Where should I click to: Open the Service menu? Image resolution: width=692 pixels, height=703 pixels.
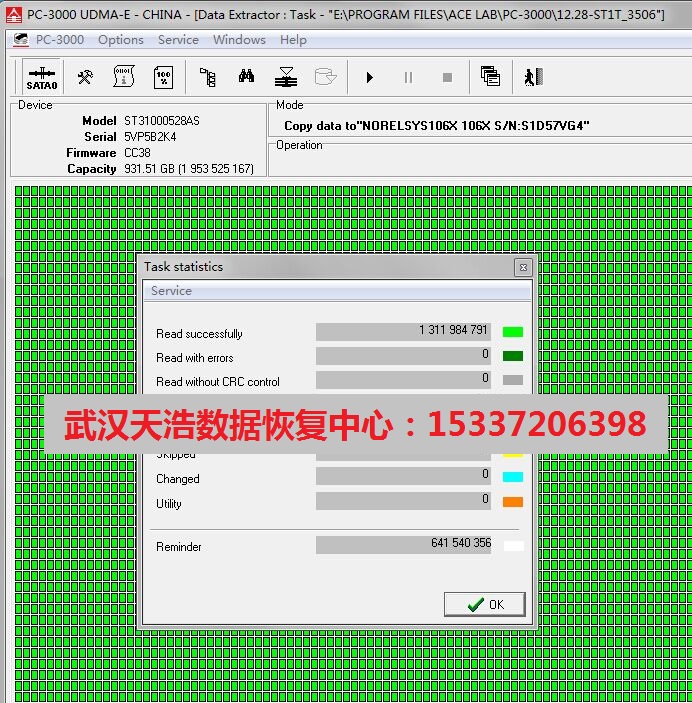click(x=178, y=40)
